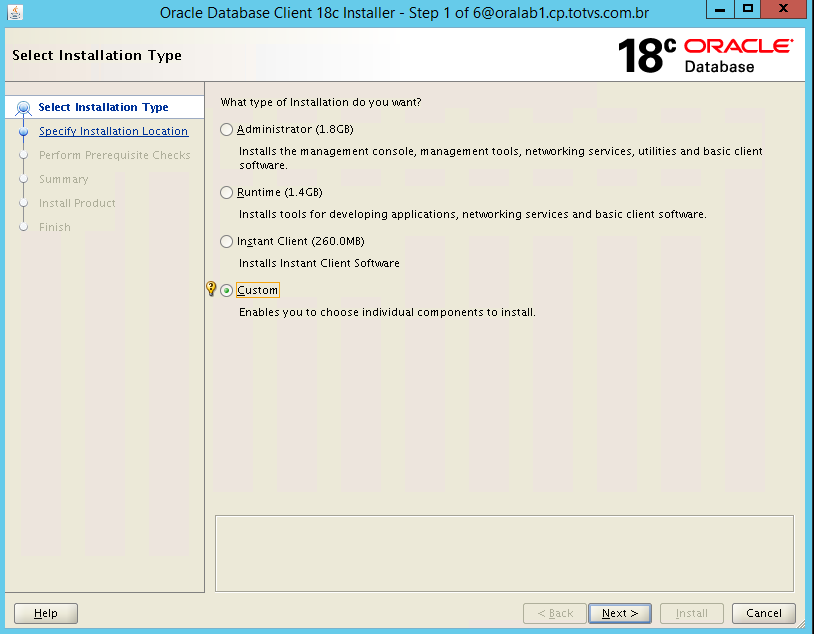This screenshot has width=814, height=634.
Task: Click the blue bullet beside Select Installation Type
Action: point(22,107)
